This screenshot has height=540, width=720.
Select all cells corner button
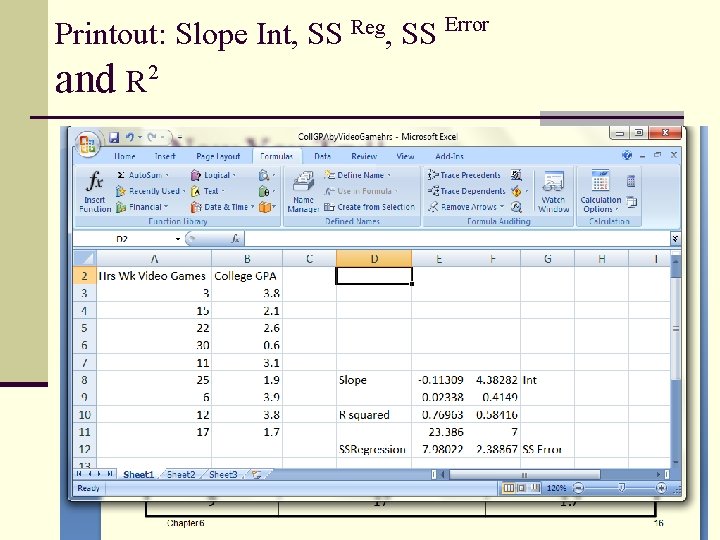(85, 259)
